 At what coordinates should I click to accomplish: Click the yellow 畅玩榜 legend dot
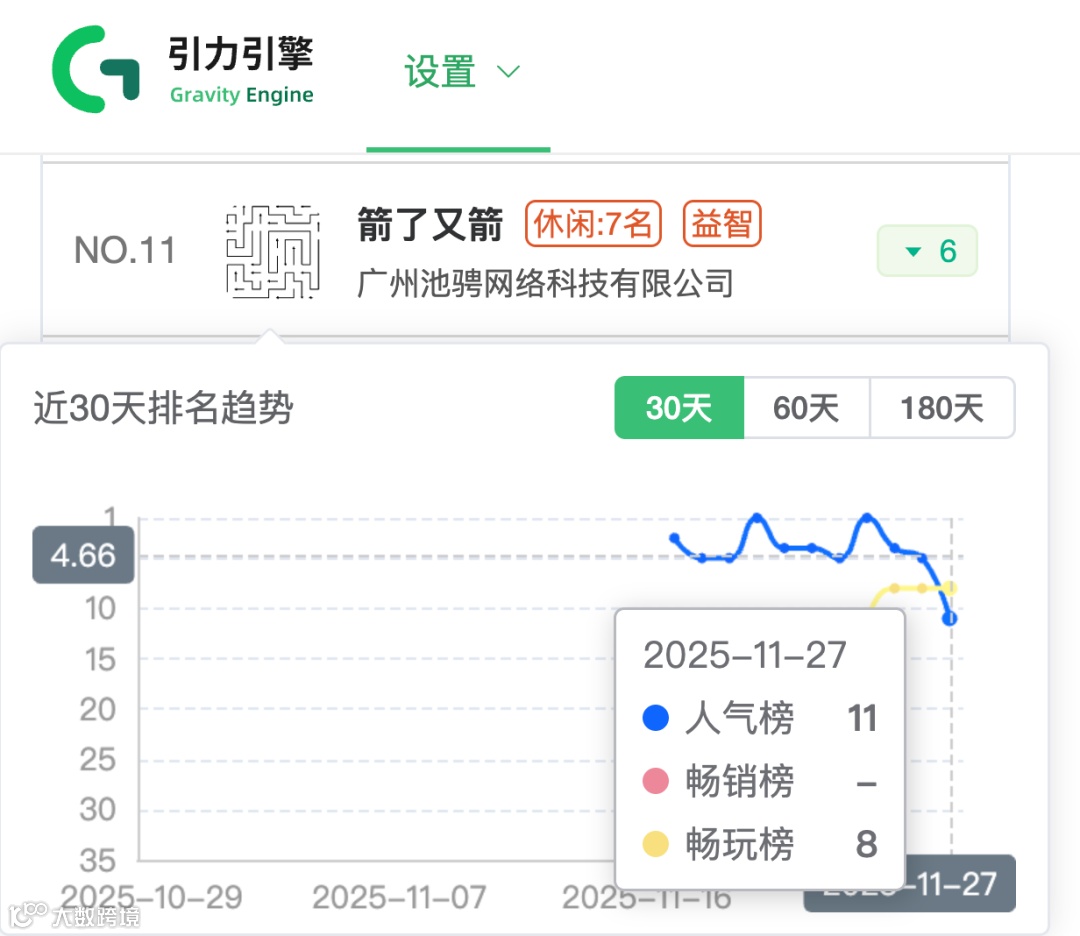coord(655,845)
